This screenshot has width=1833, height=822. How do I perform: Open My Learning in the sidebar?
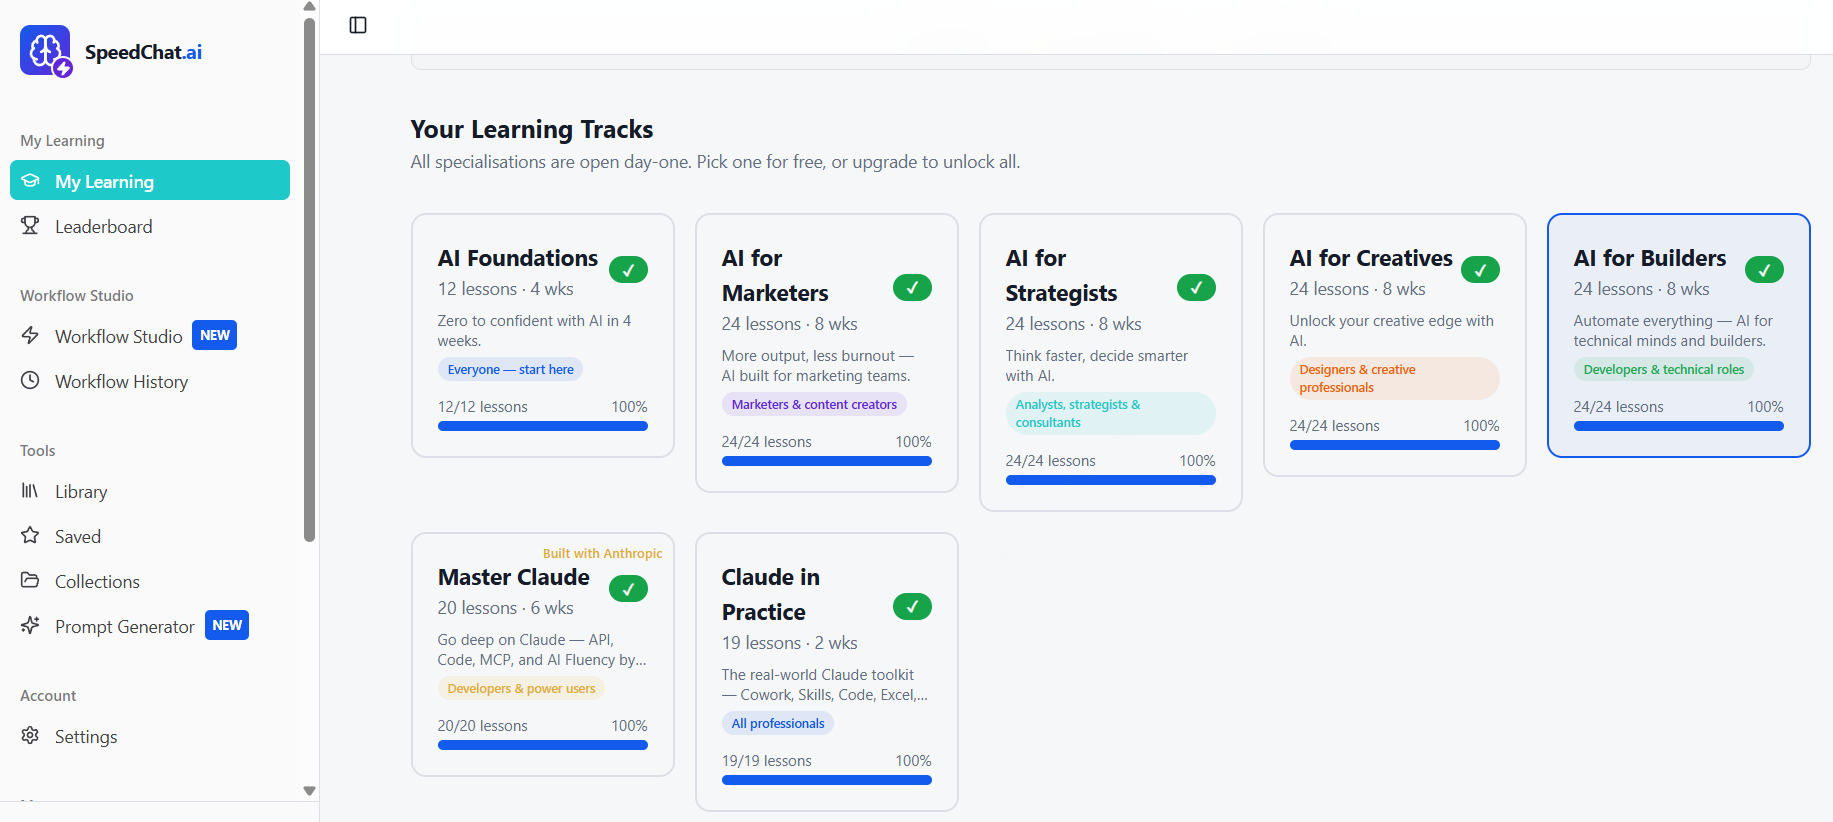pyautogui.click(x=150, y=181)
